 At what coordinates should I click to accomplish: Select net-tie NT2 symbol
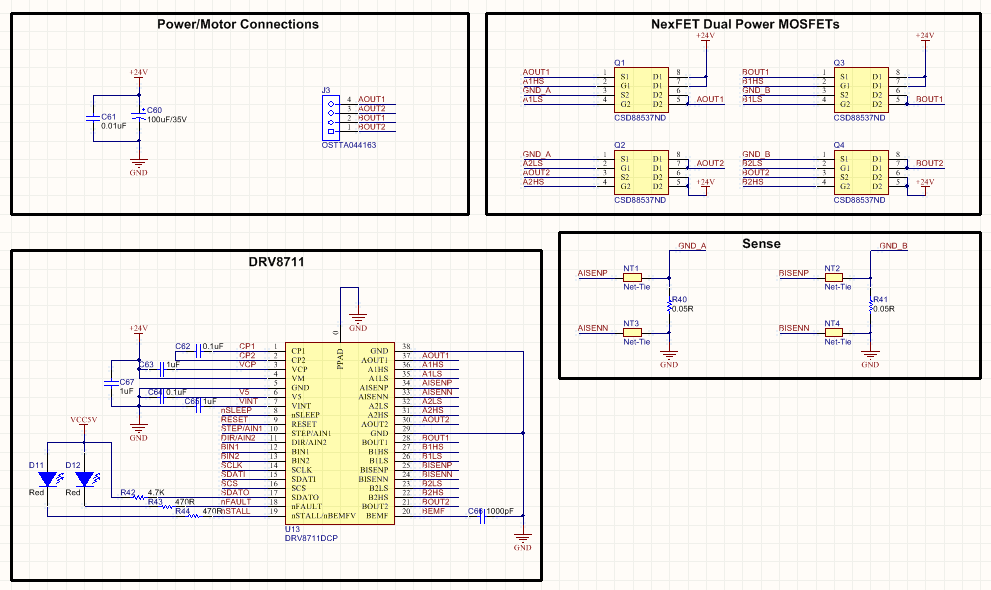tap(833, 277)
